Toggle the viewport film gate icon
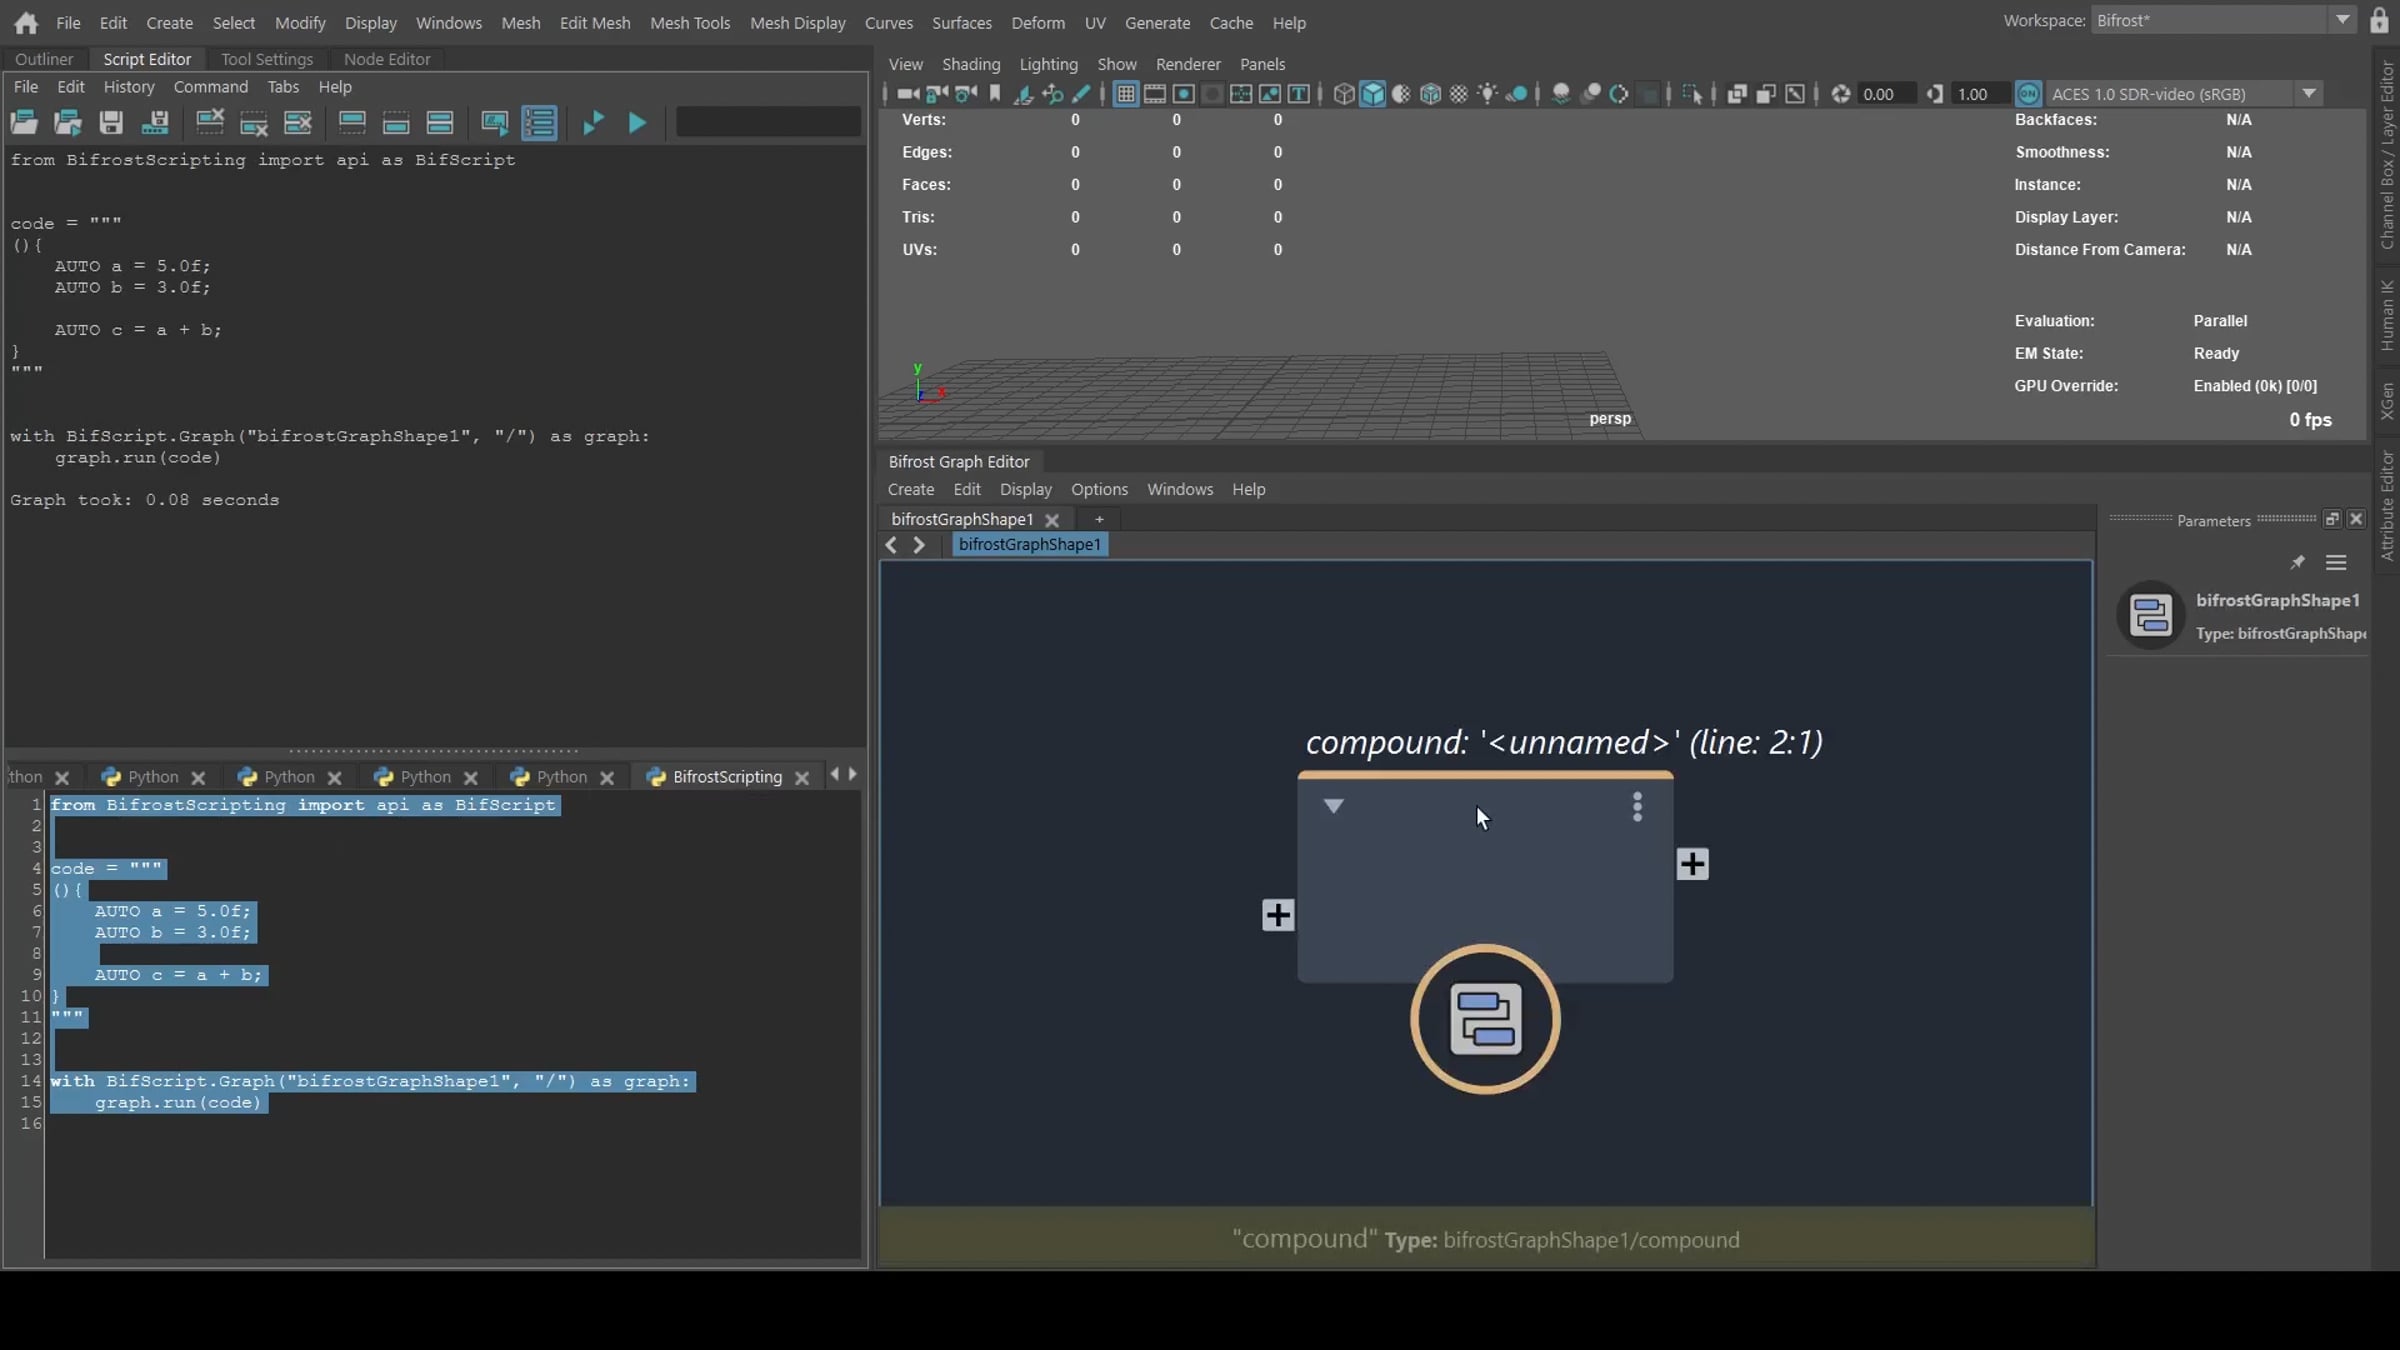The height and width of the screenshot is (1350, 2400). tap(1155, 94)
